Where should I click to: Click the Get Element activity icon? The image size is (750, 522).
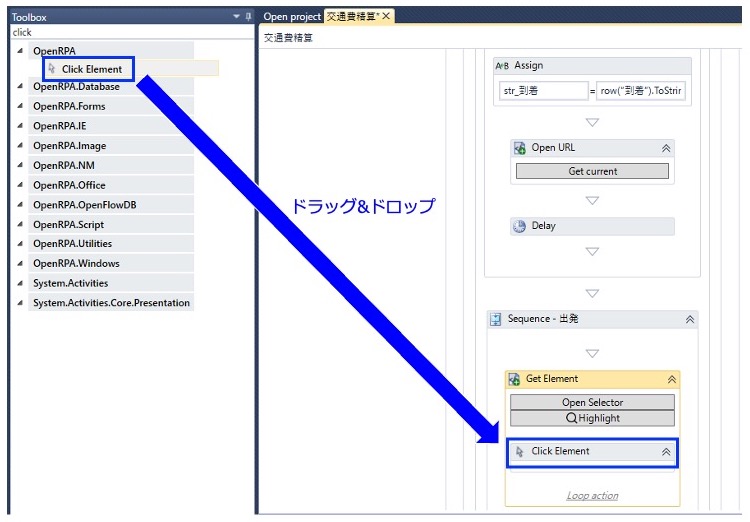pos(514,379)
